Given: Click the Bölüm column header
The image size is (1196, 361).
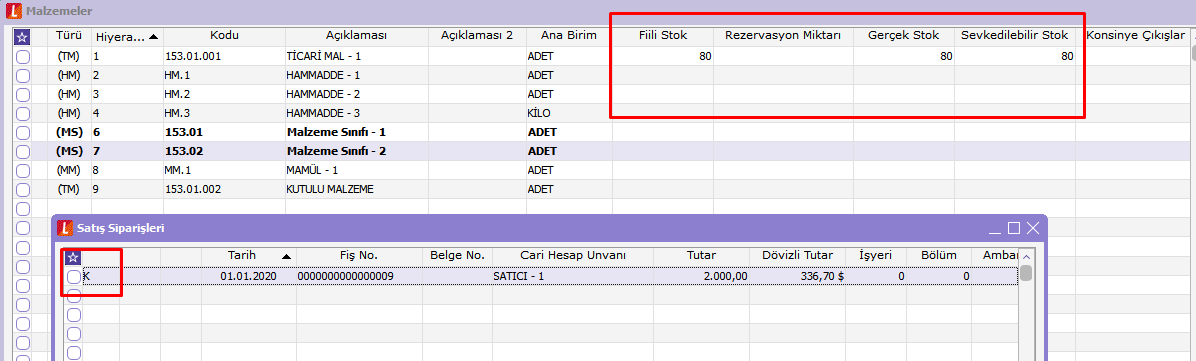Looking at the screenshot, I should [938, 256].
